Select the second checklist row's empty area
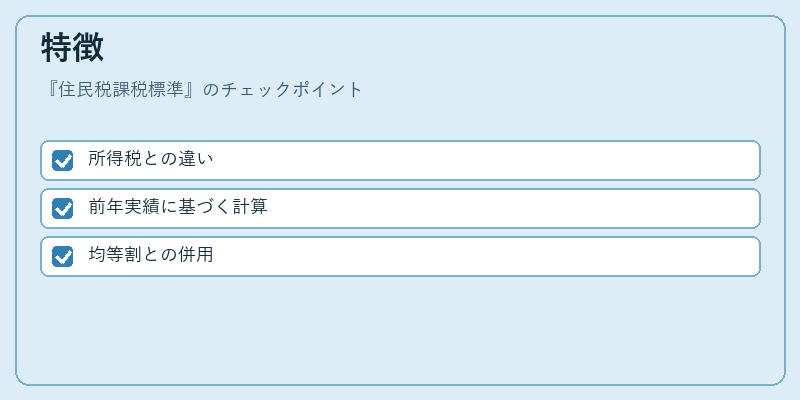The image size is (800, 400). (513, 208)
